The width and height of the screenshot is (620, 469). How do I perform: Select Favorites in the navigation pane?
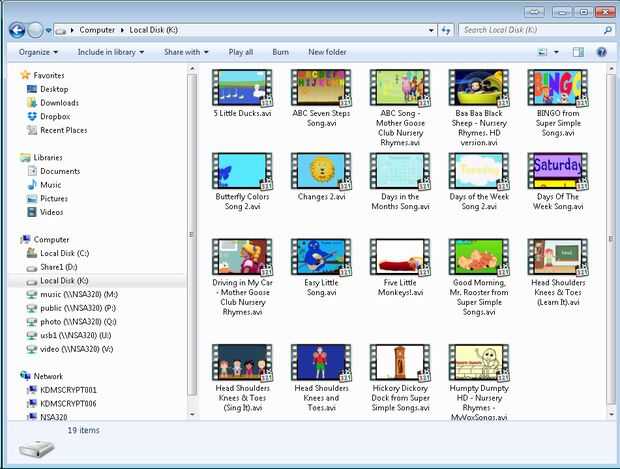click(x=42, y=75)
